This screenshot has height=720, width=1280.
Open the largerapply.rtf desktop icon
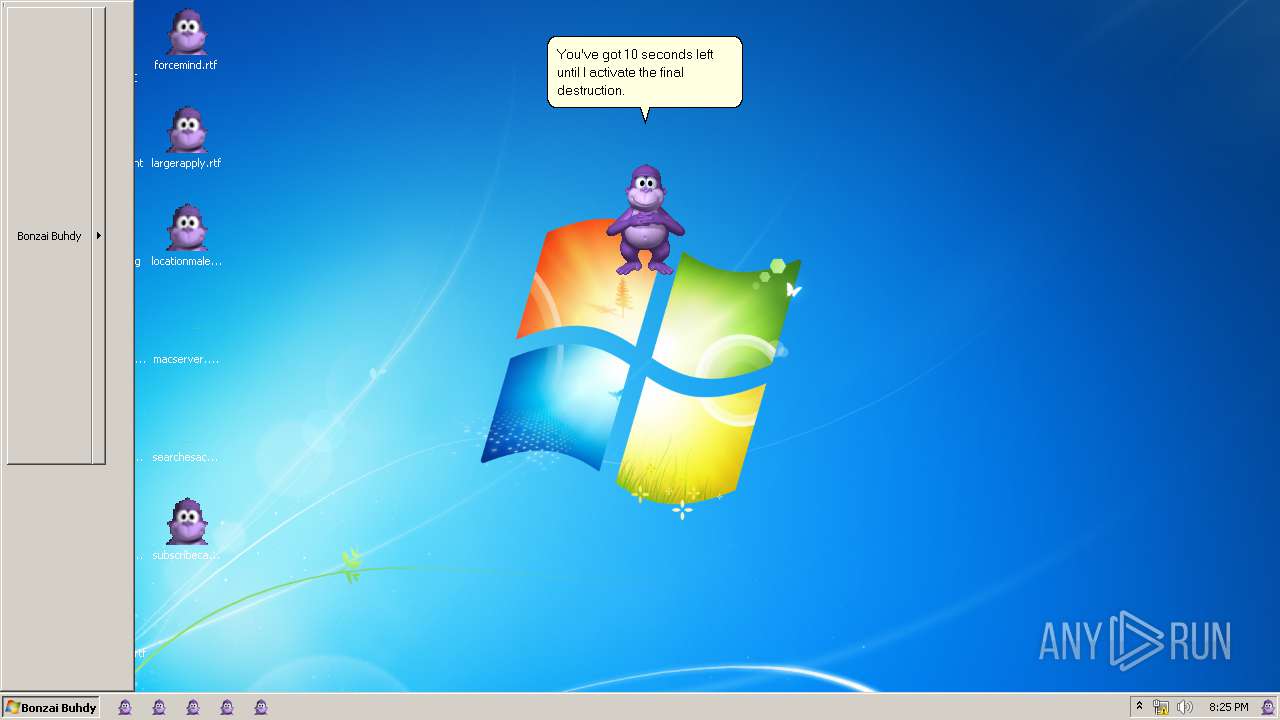coord(186,138)
